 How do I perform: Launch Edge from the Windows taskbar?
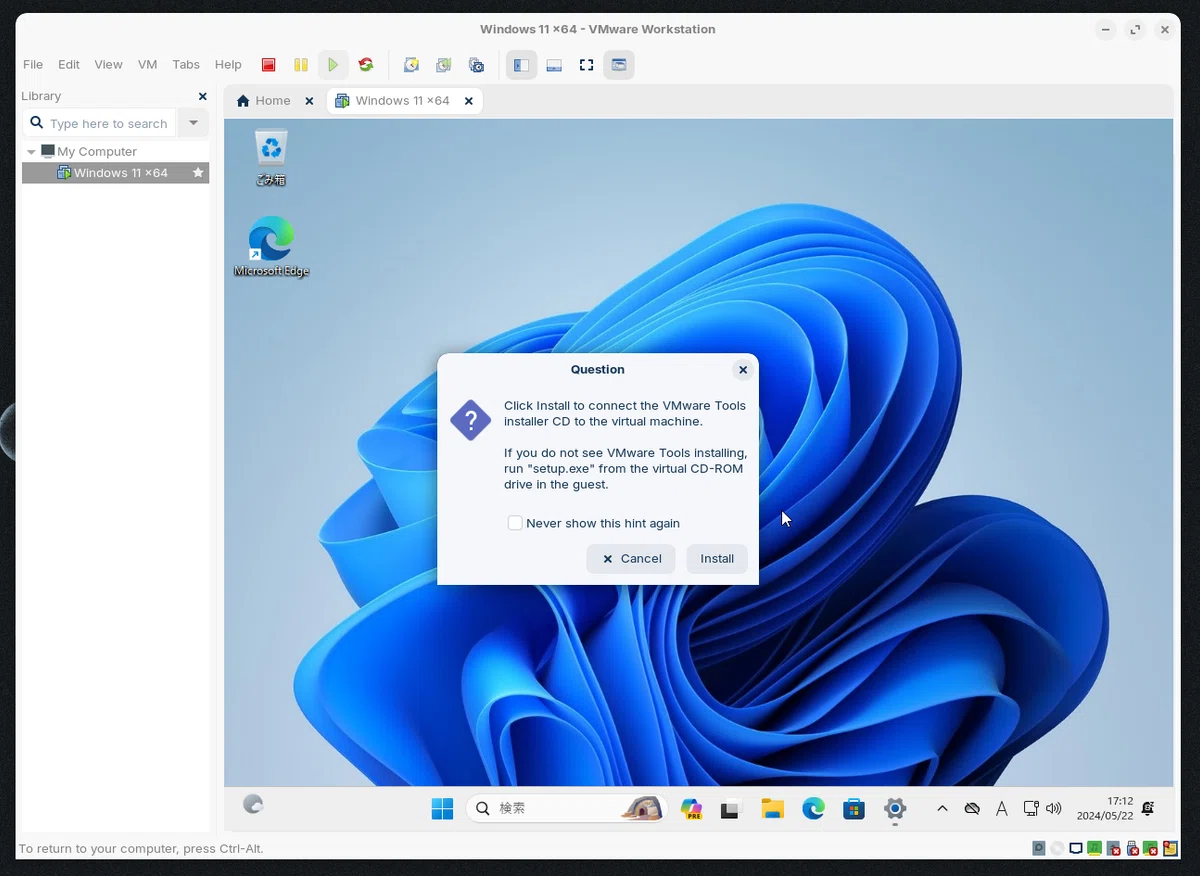pyautogui.click(x=813, y=809)
